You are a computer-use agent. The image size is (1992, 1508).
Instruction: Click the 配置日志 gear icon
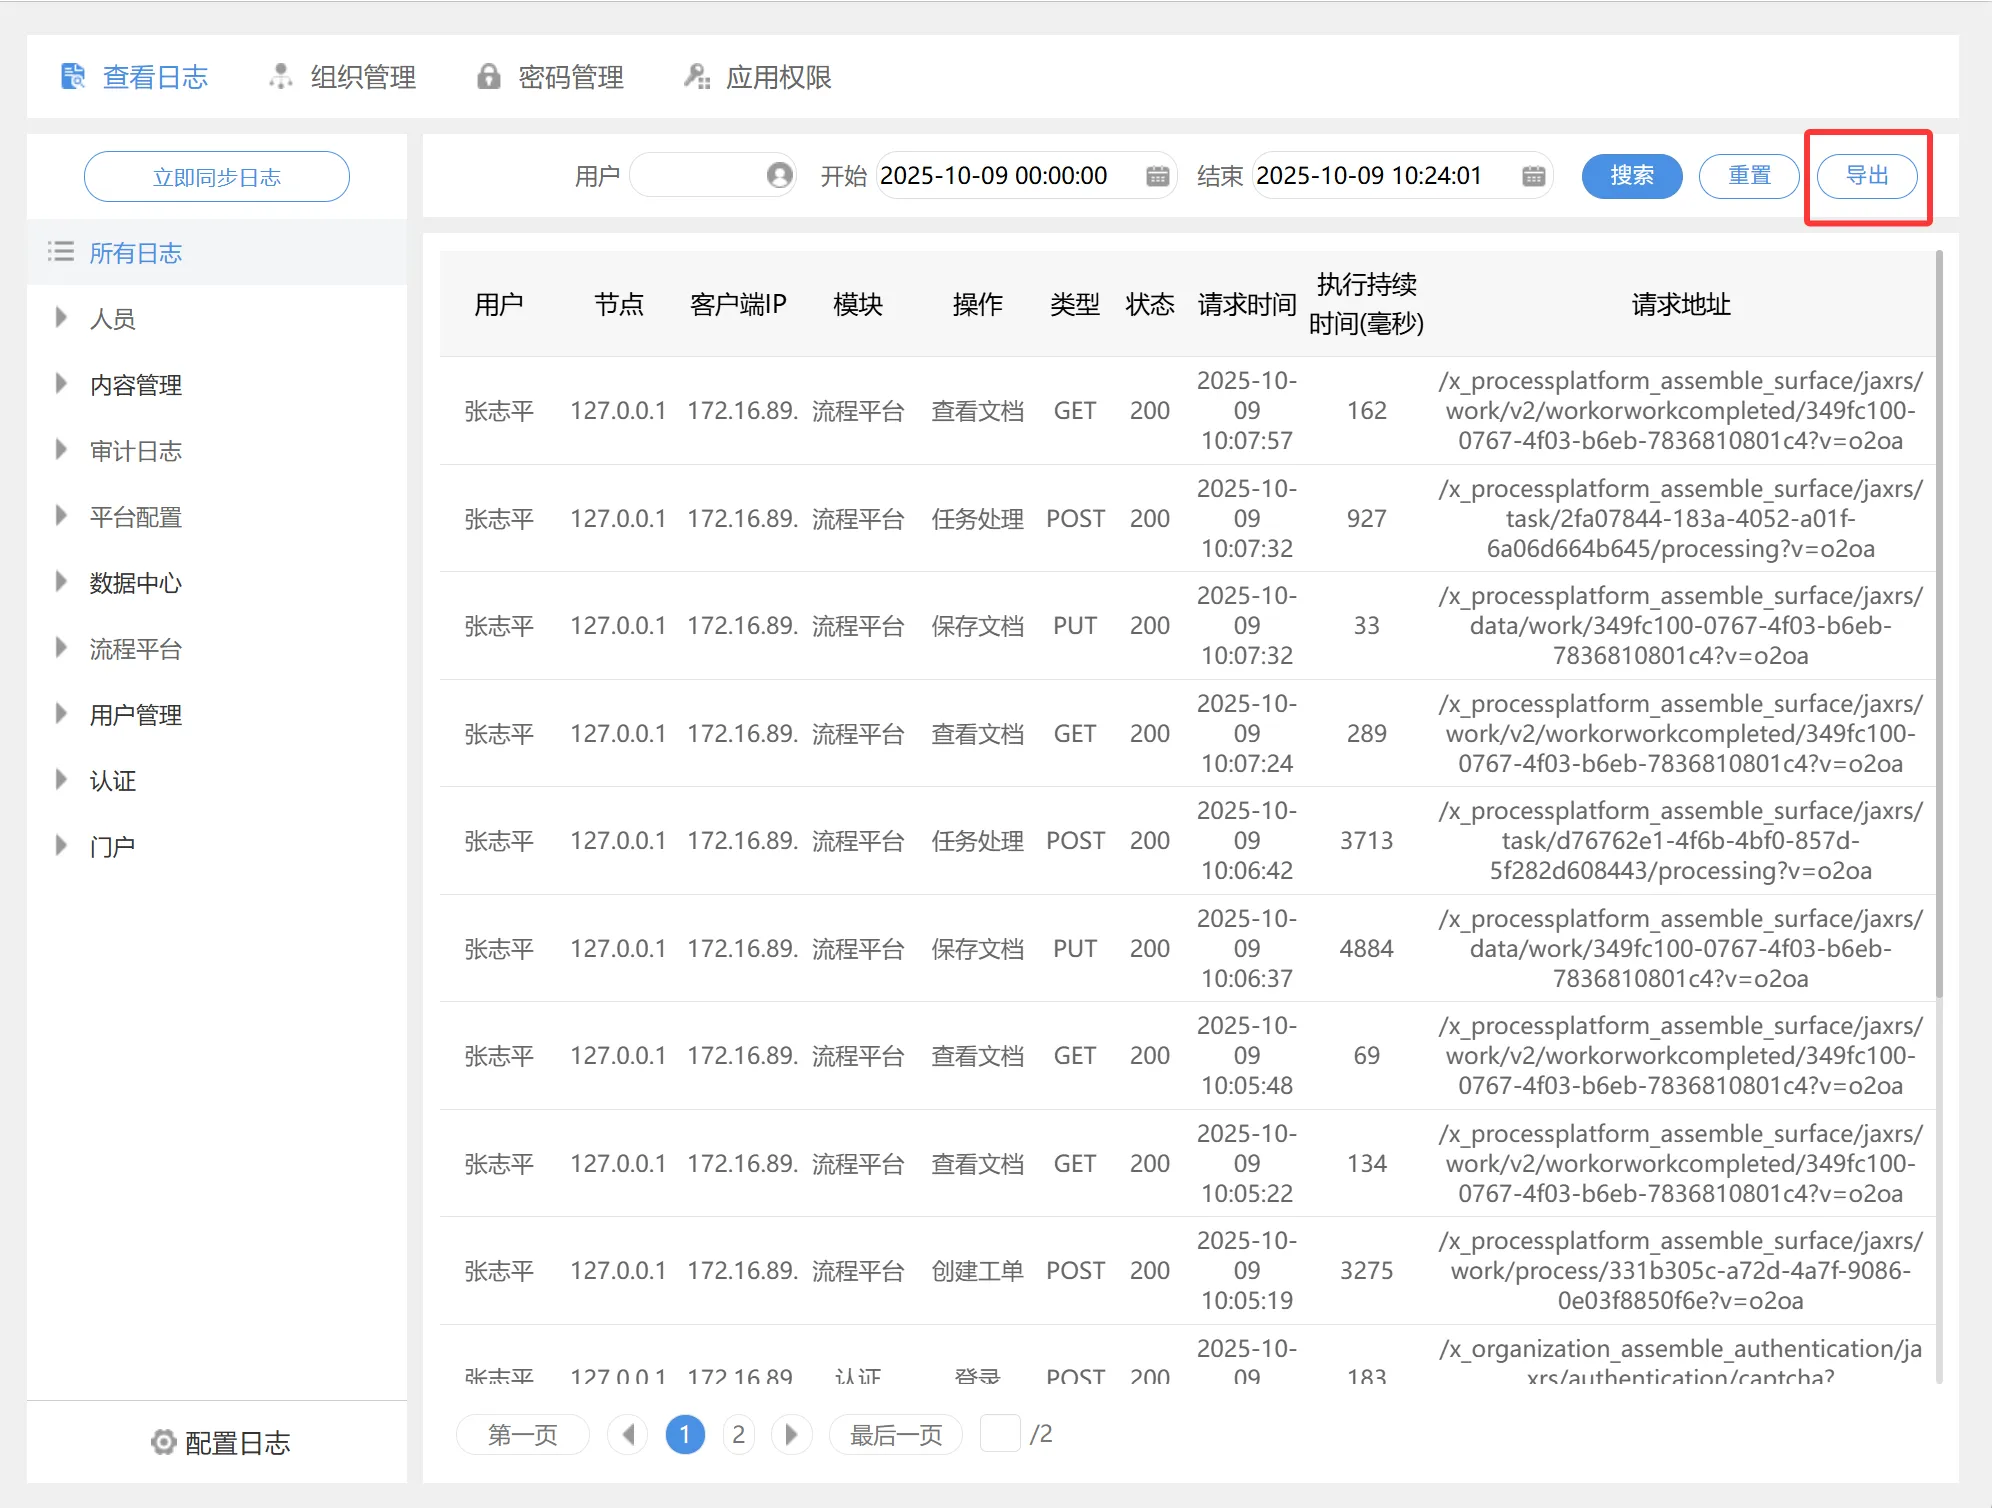tap(163, 1442)
